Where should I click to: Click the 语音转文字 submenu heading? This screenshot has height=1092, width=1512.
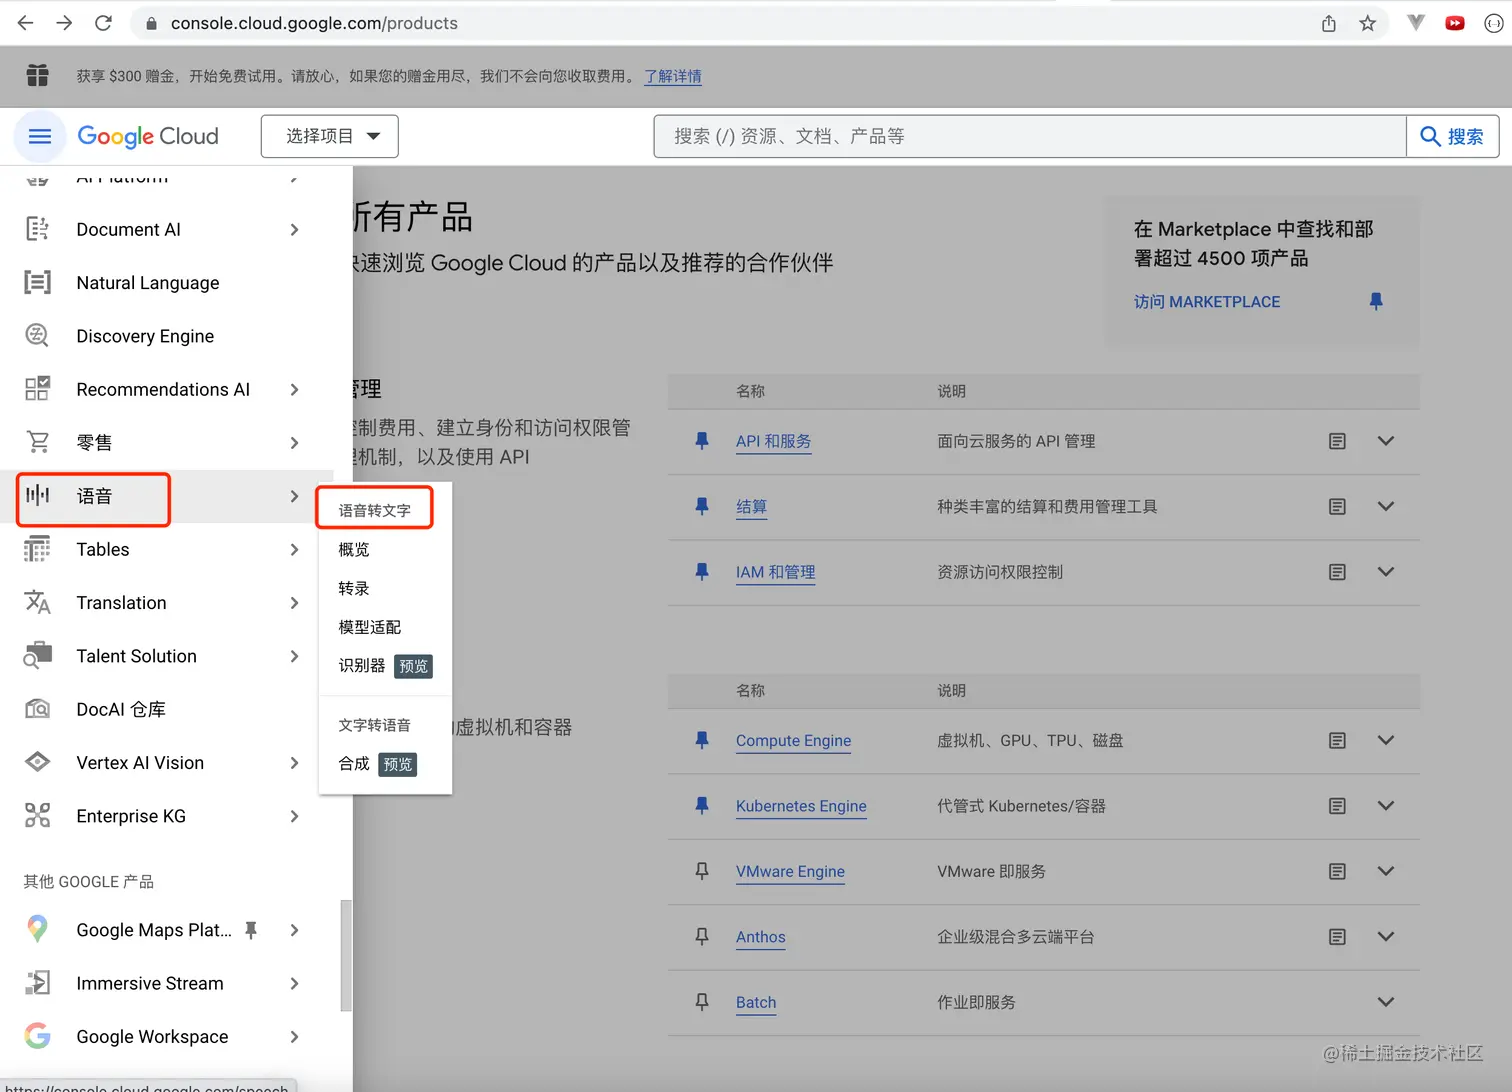[375, 510]
